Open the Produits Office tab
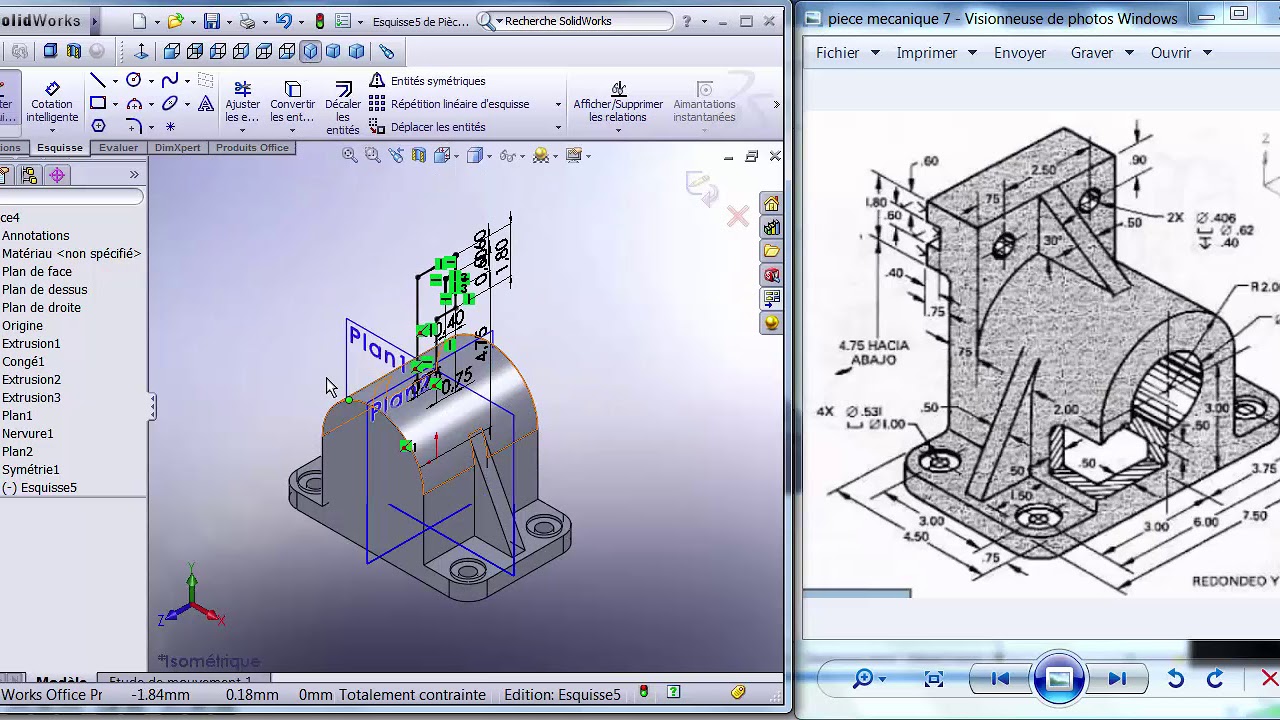This screenshot has width=1280, height=720. 252,148
